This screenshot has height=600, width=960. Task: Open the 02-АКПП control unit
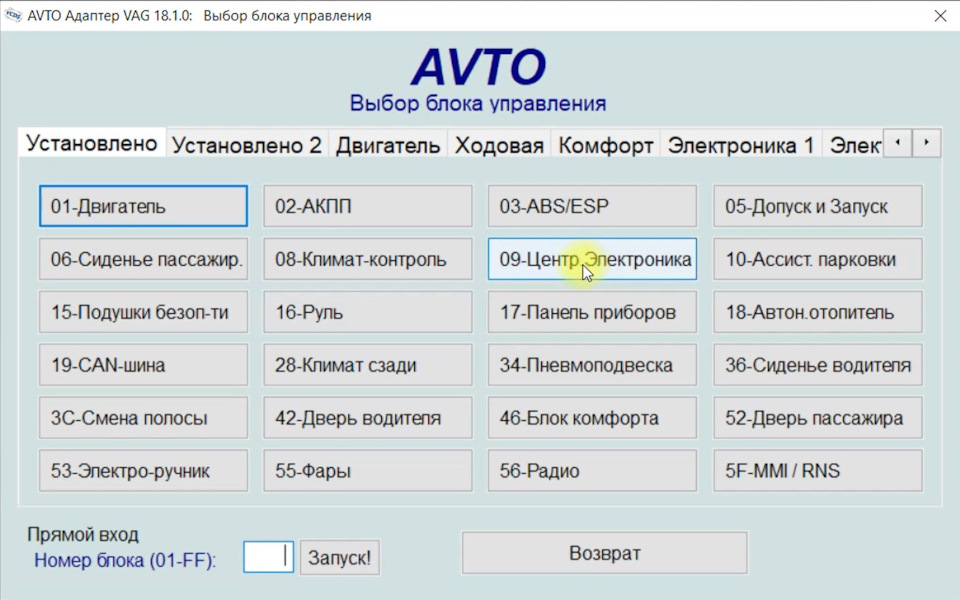click(368, 206)
